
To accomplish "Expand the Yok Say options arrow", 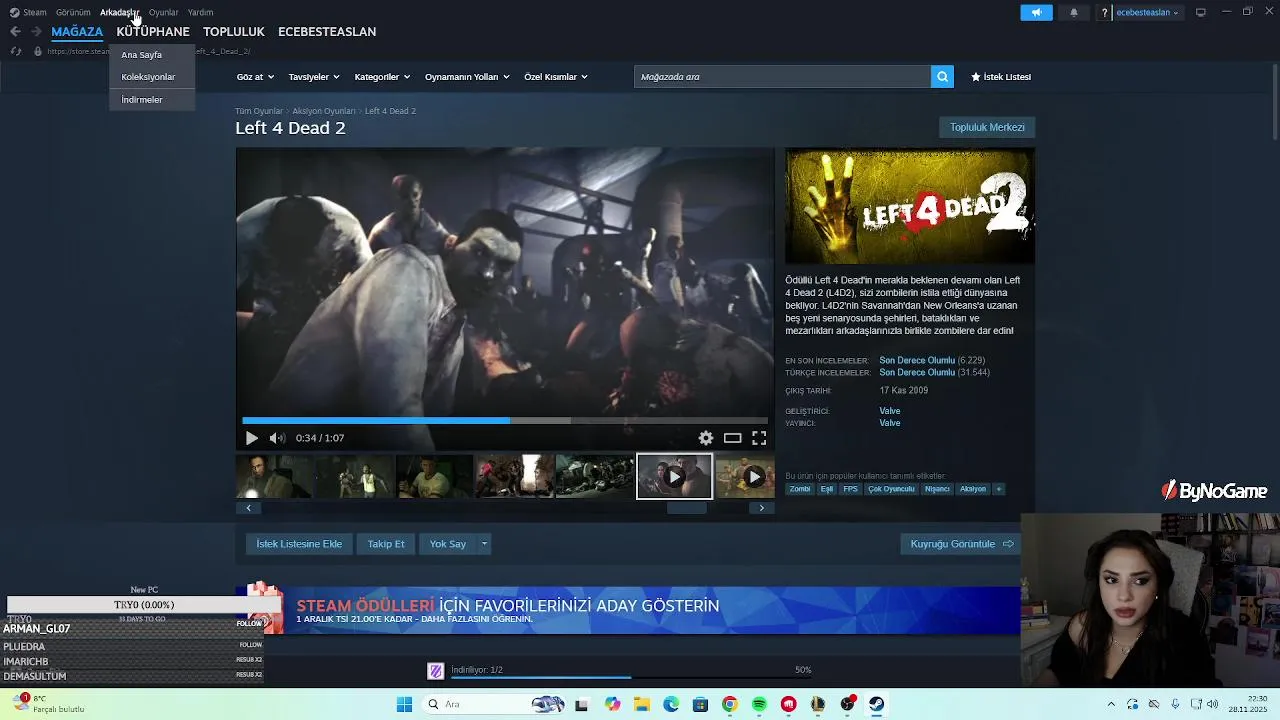I will coord(484,544).
